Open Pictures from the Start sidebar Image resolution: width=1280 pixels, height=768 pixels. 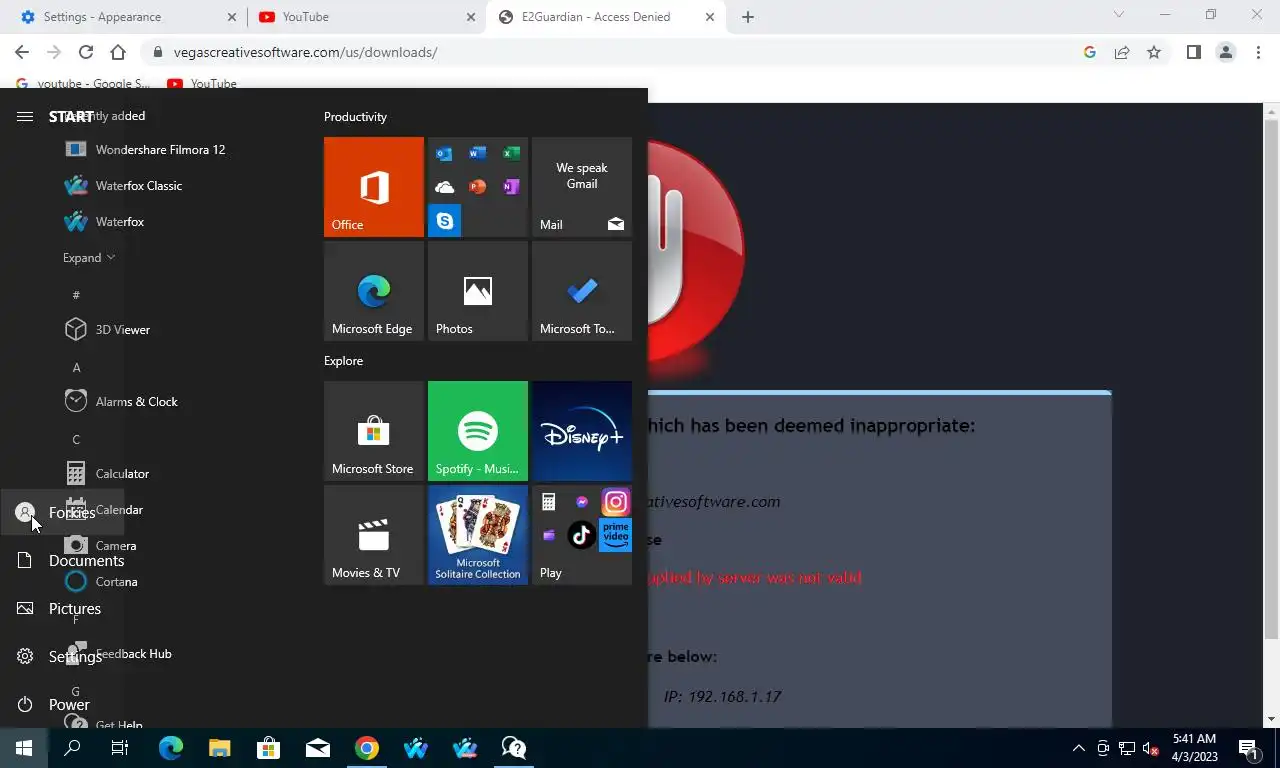(62, 609)
